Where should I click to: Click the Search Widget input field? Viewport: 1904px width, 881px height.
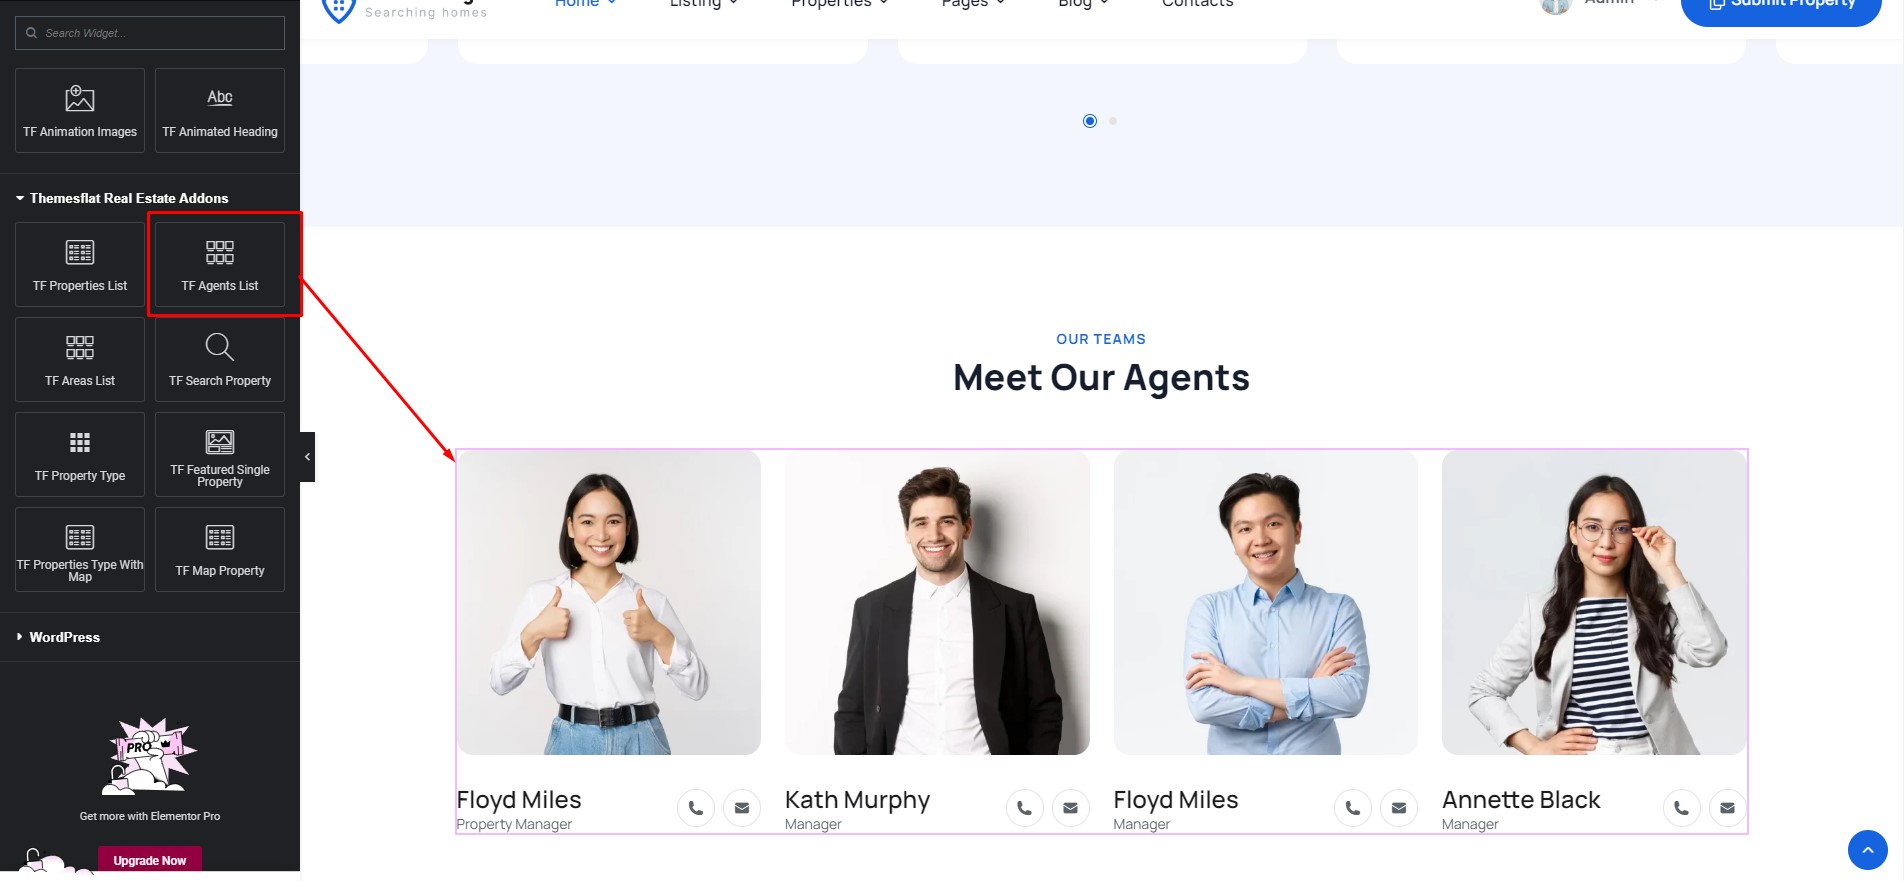click(x=150, y=33)
